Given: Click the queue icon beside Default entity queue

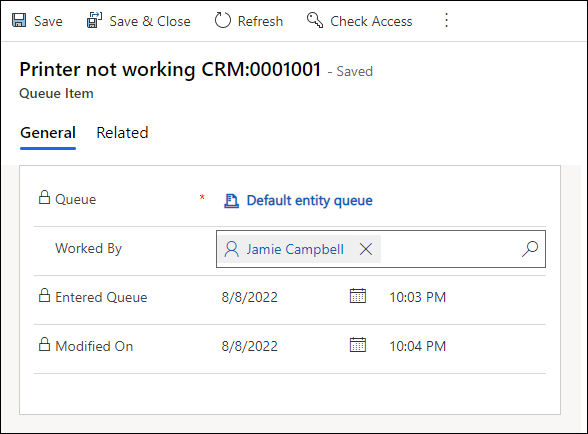Looking at the screenshot, I should click(x=231, y=201).
